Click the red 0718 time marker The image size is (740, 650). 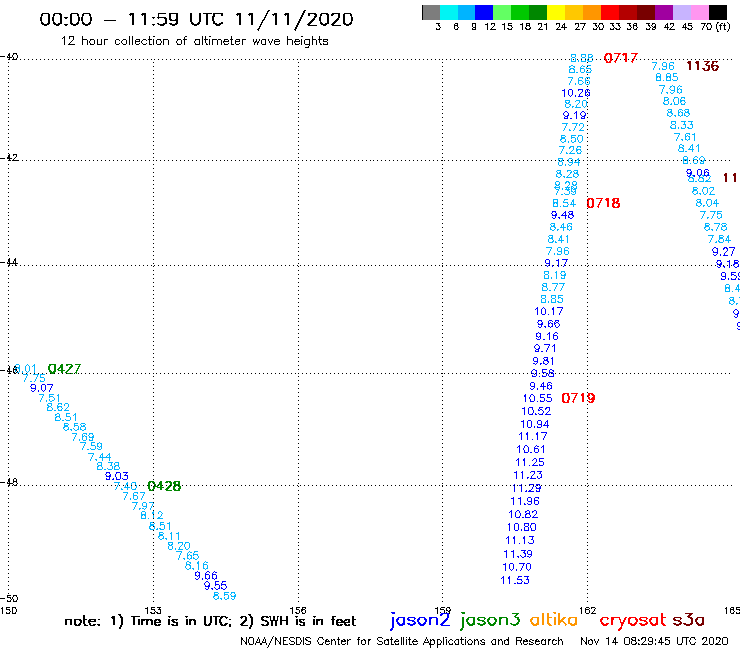click(x=603, y=203)
